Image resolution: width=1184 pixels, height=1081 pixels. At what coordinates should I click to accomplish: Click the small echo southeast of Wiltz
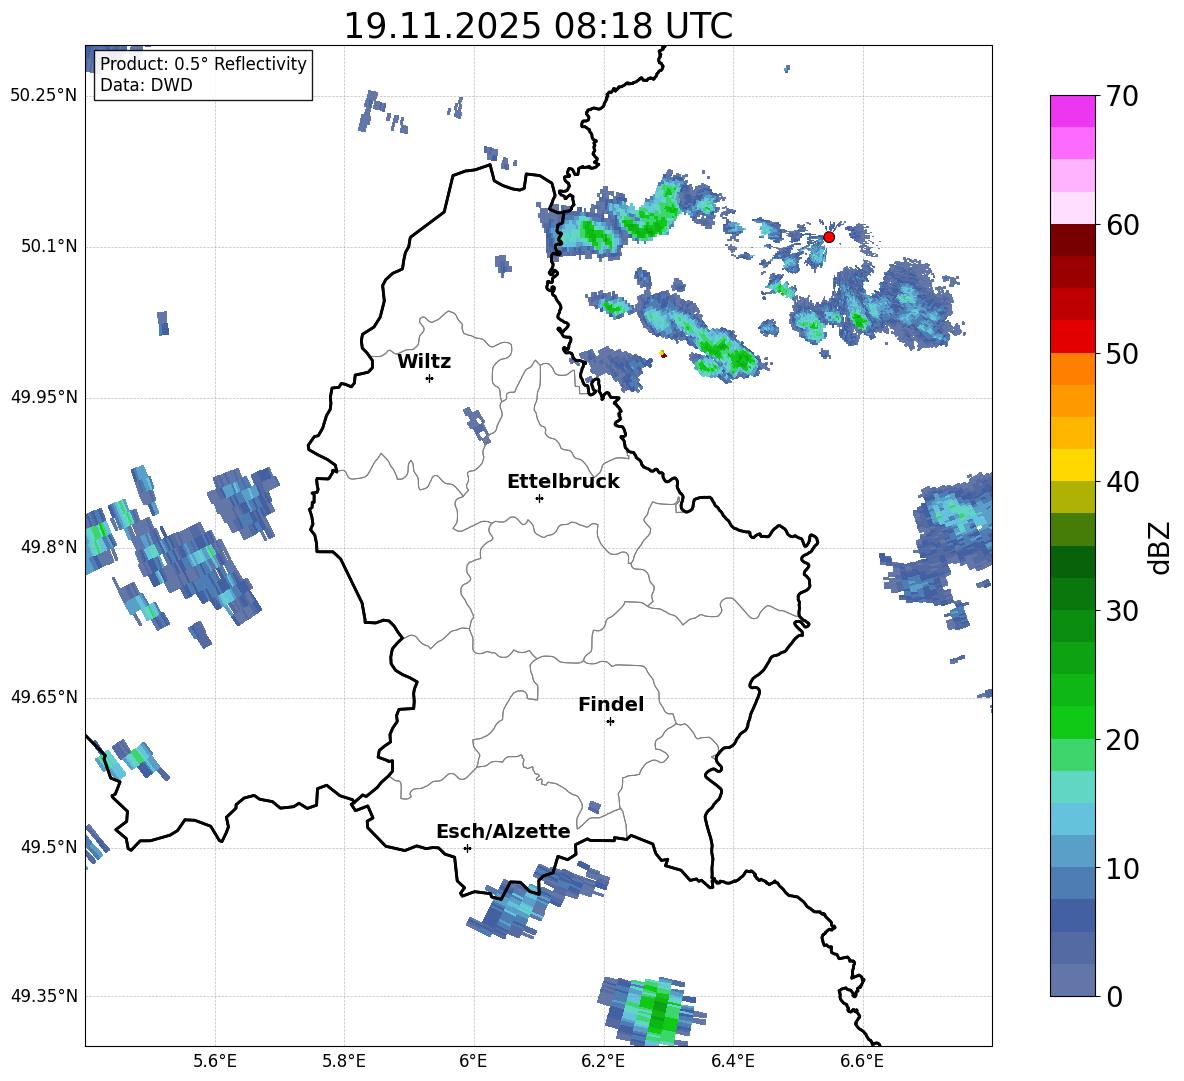click(477, 424)
